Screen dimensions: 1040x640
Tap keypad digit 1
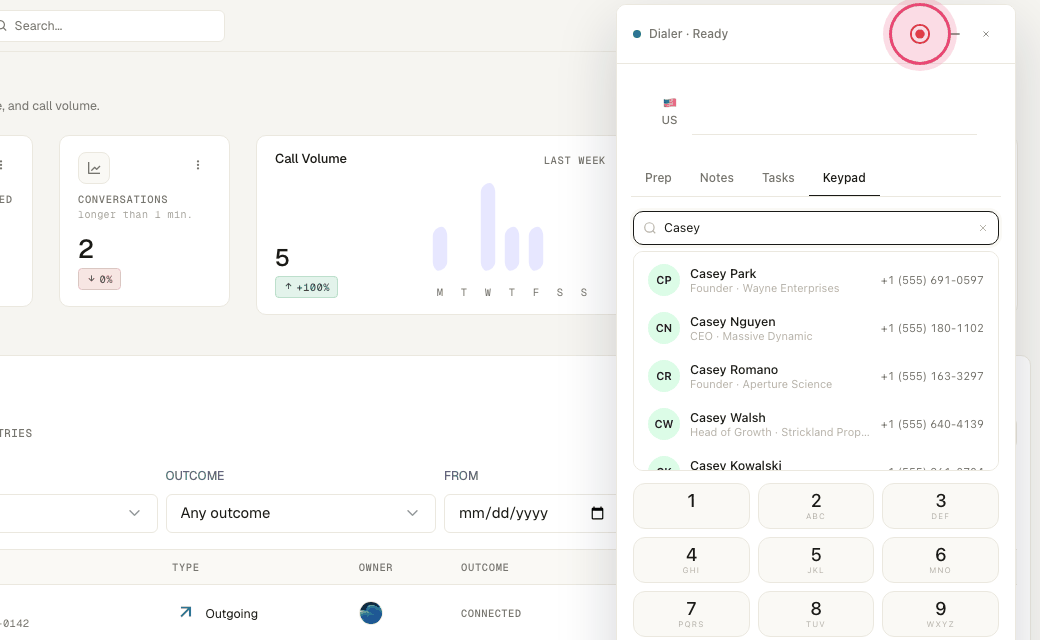point(691,506)
